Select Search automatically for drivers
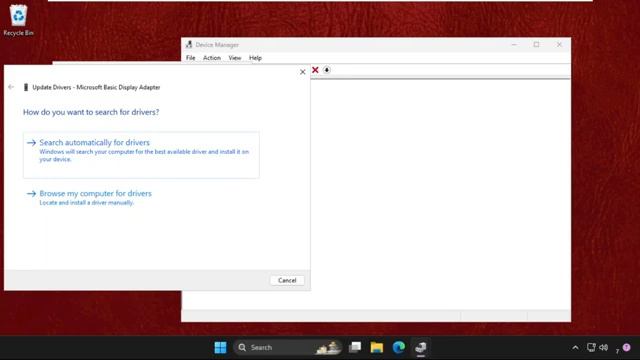This screenshot has height=360, width=640. click(x=141, y=155)
